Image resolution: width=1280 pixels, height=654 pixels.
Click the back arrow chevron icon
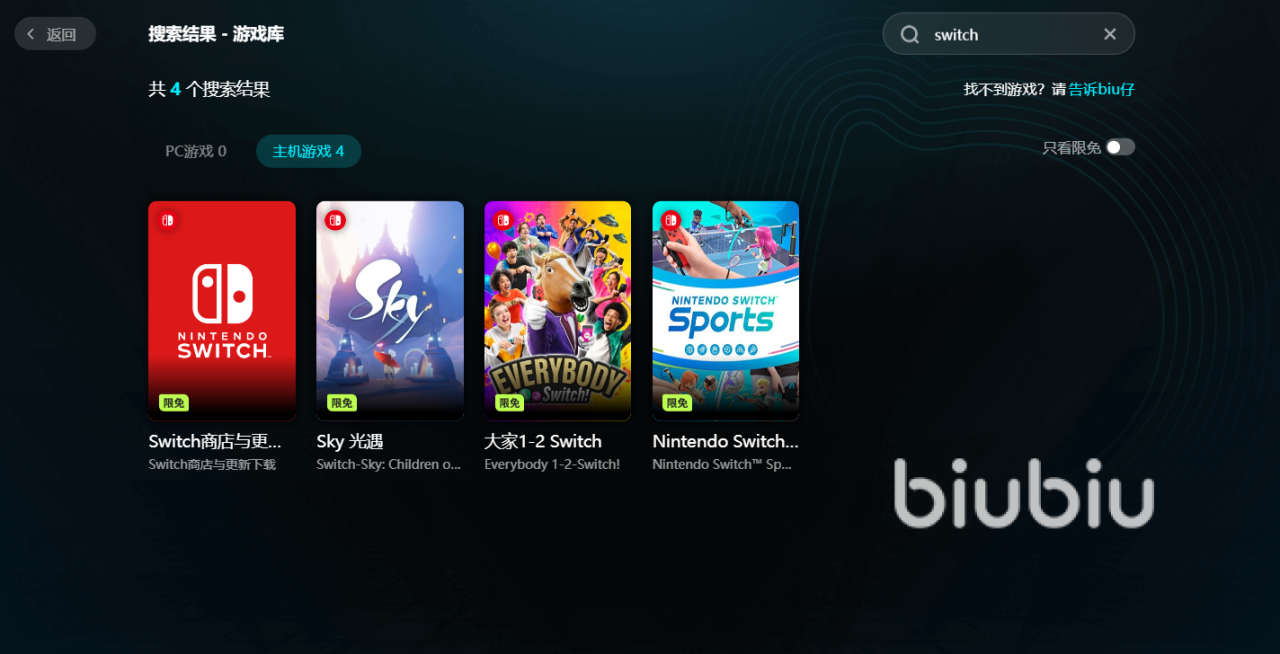pos(31,34)
